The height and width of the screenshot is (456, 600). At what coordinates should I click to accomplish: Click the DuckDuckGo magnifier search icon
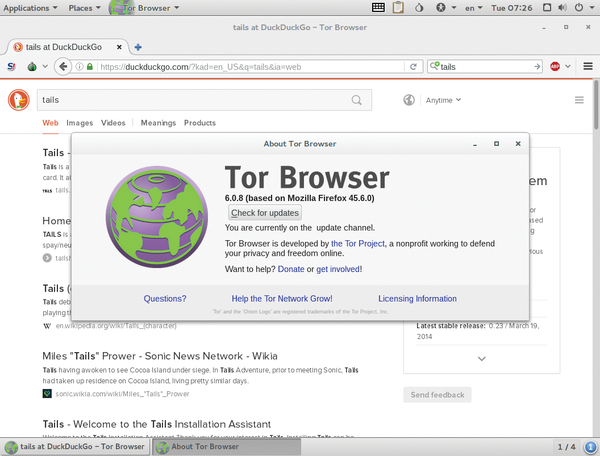[358, 100]
